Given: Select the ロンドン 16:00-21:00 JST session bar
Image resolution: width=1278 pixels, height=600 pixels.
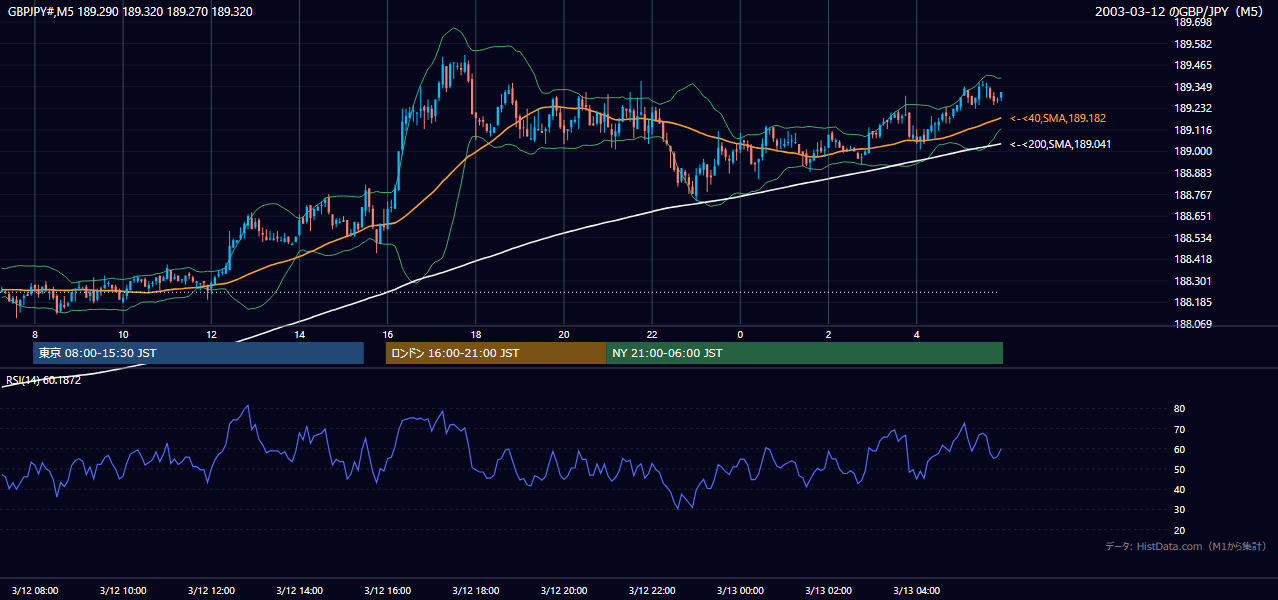Looking at the screenshot, I should tap(495, 353).
